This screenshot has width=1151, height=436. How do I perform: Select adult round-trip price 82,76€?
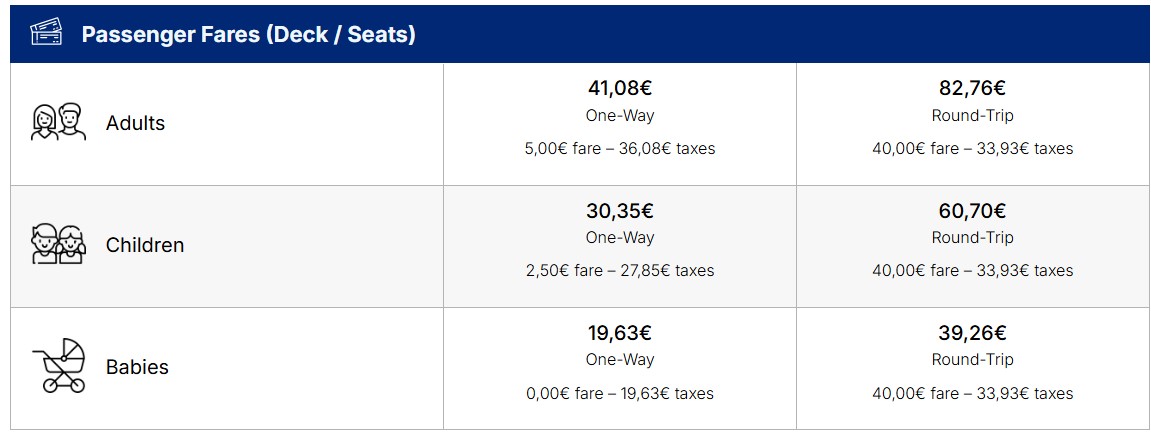[972, 88]
